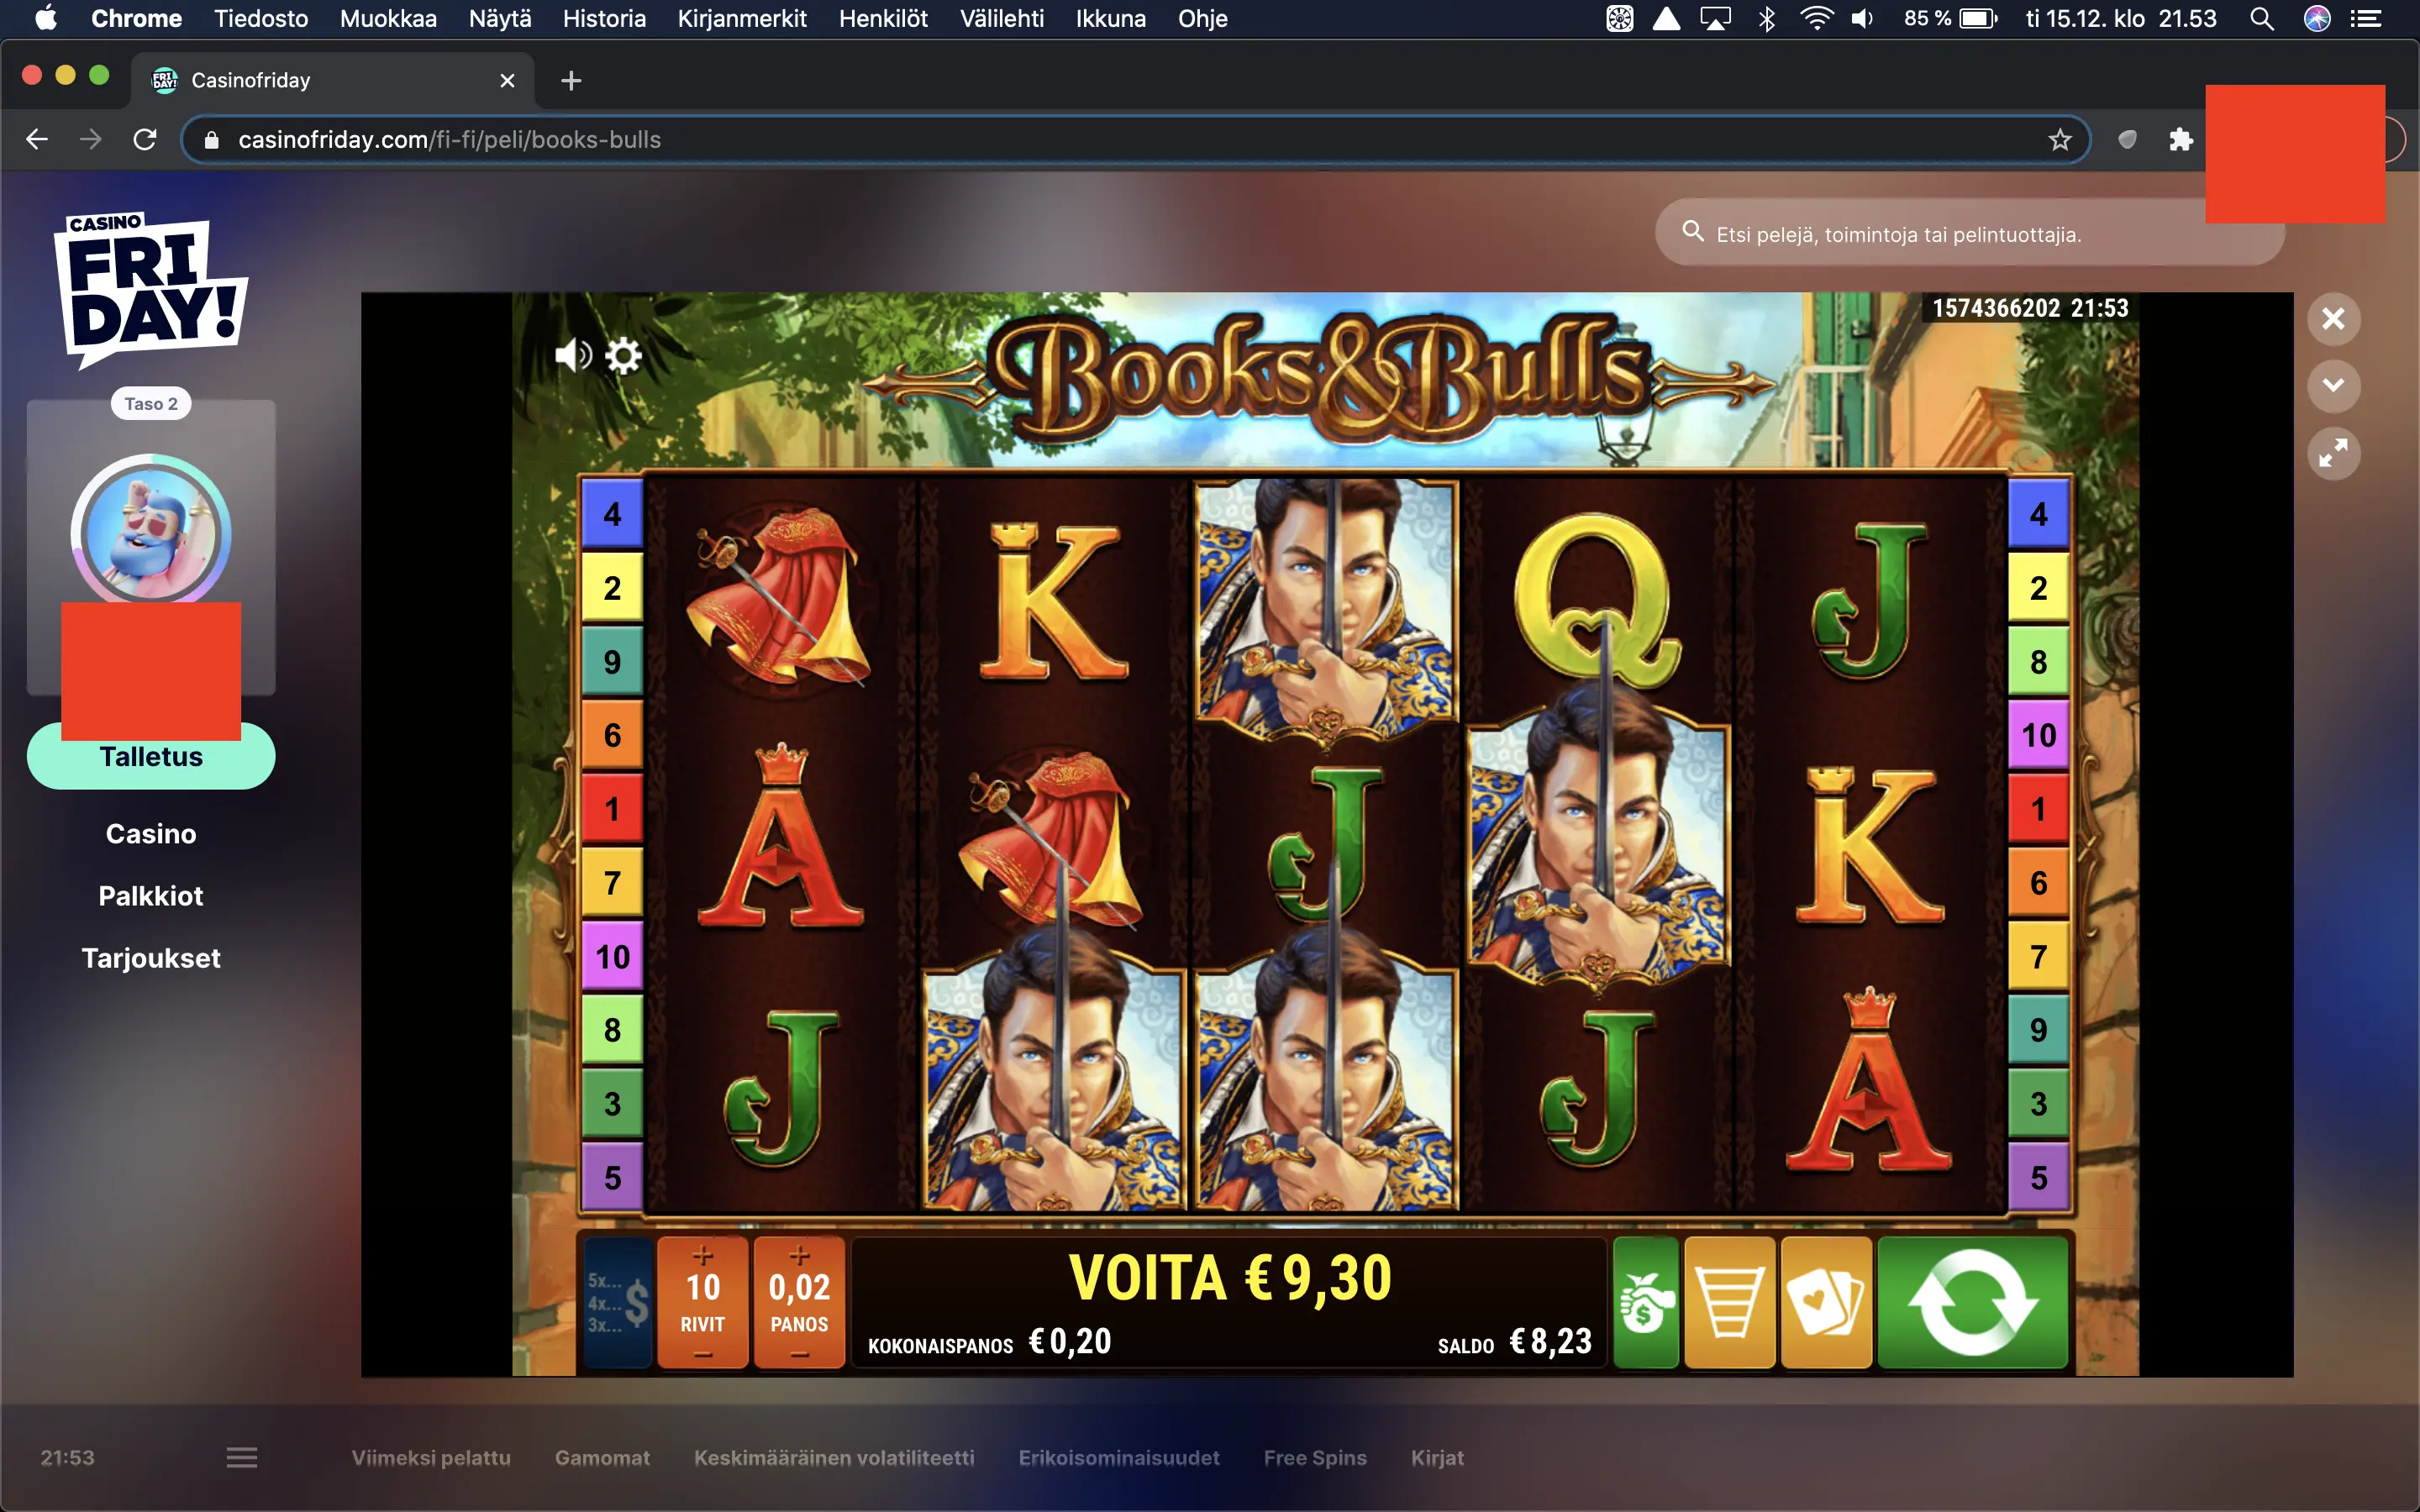Click the Casino Friday logo
This screenshot has width=2420, height=1512.
(x=150, y=290)
